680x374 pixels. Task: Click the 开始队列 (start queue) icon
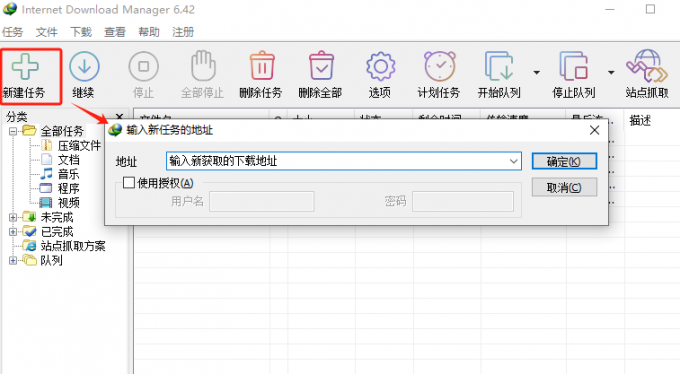tap(499, 66)
